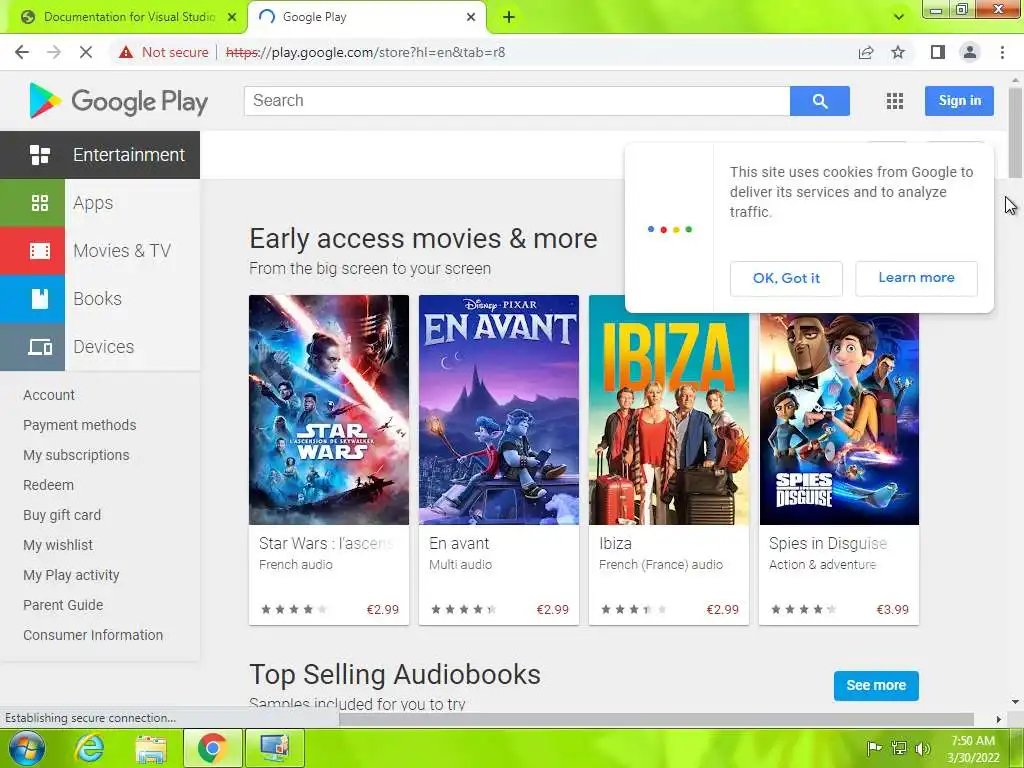Open the Chrome profile avatar icon
This screenshot has height=768, width=1024.
(970, 52)
